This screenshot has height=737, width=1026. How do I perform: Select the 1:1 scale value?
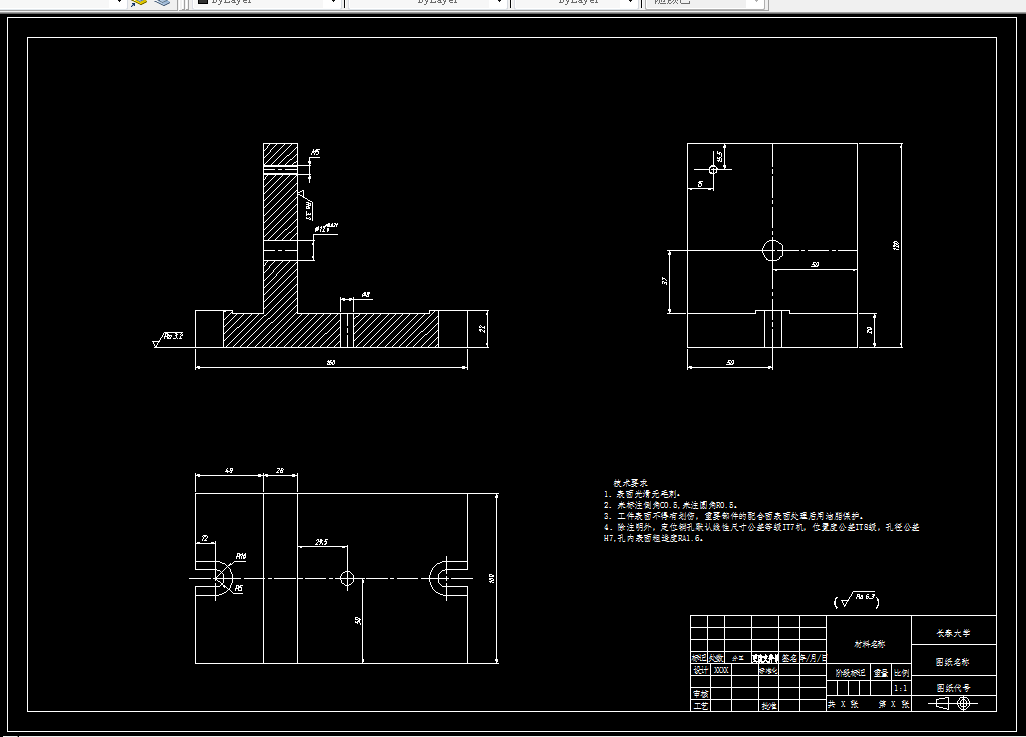[901, 688]
